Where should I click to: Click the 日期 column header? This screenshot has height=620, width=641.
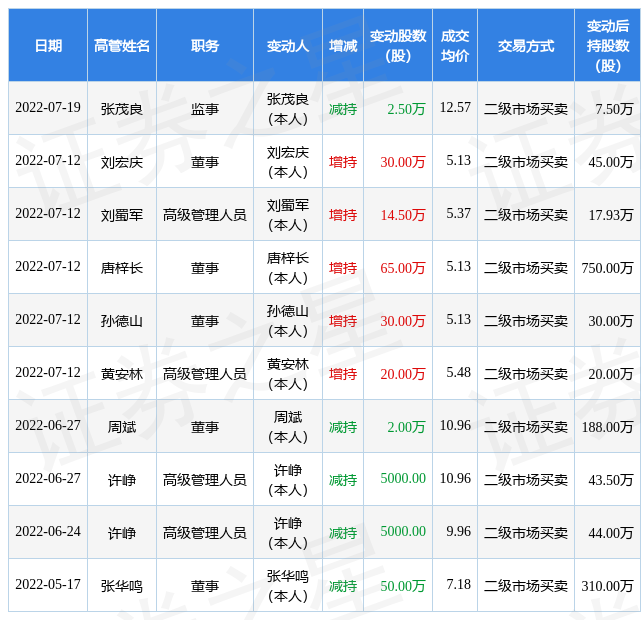(x=48, y=45)
